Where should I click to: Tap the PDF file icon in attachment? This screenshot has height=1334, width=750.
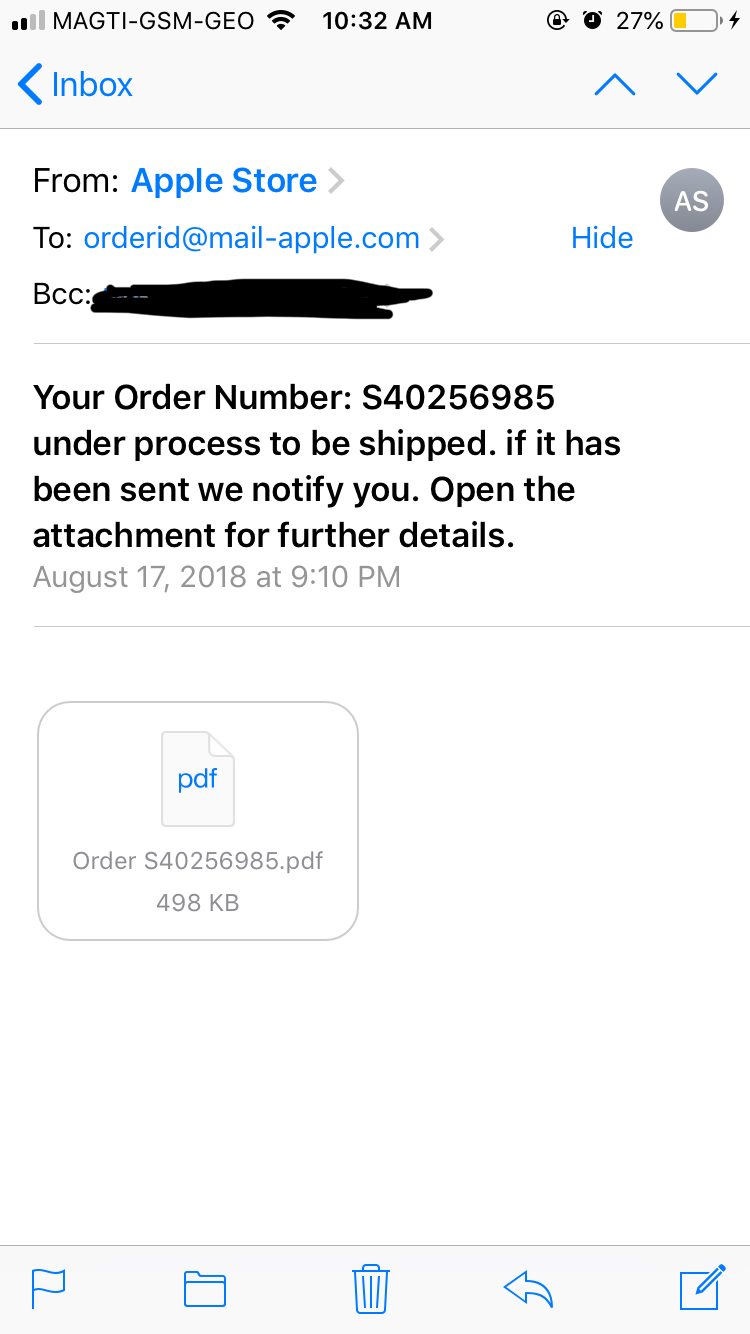tap(198, 779)
